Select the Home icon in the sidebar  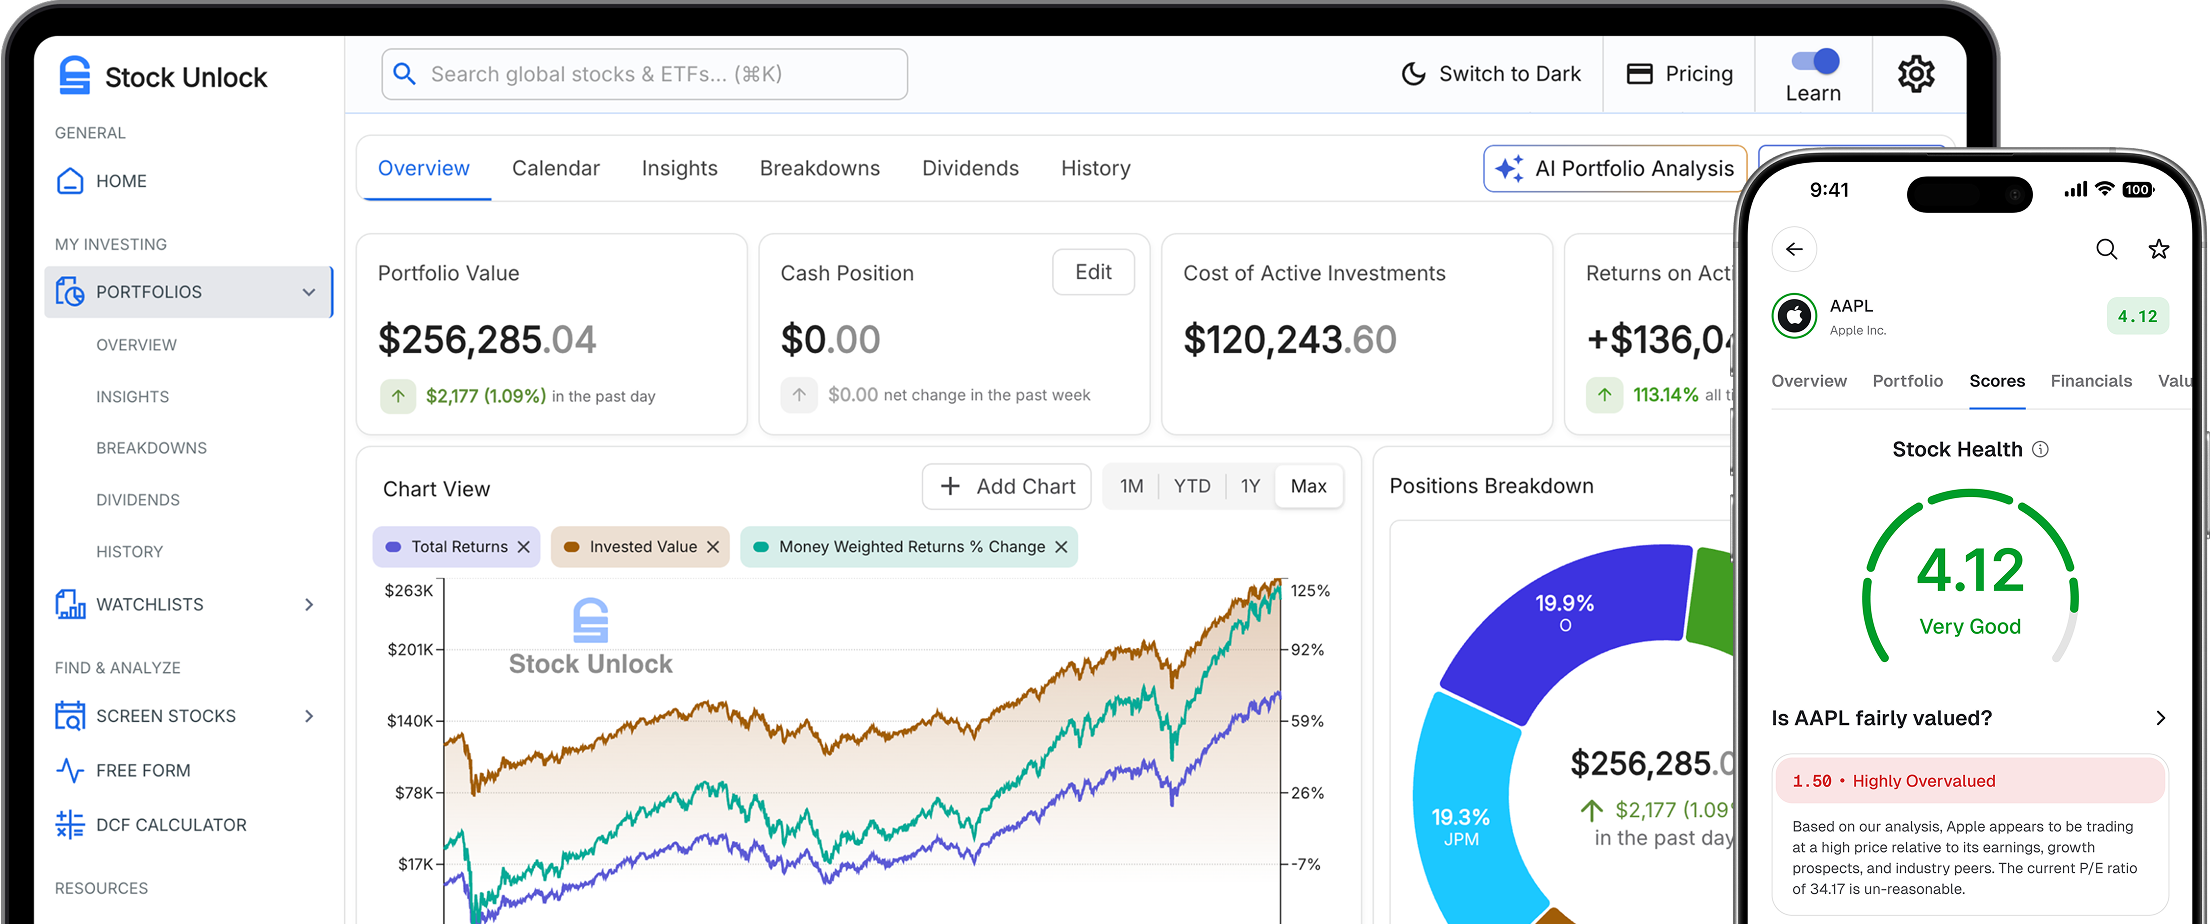[x=70, y=180]
